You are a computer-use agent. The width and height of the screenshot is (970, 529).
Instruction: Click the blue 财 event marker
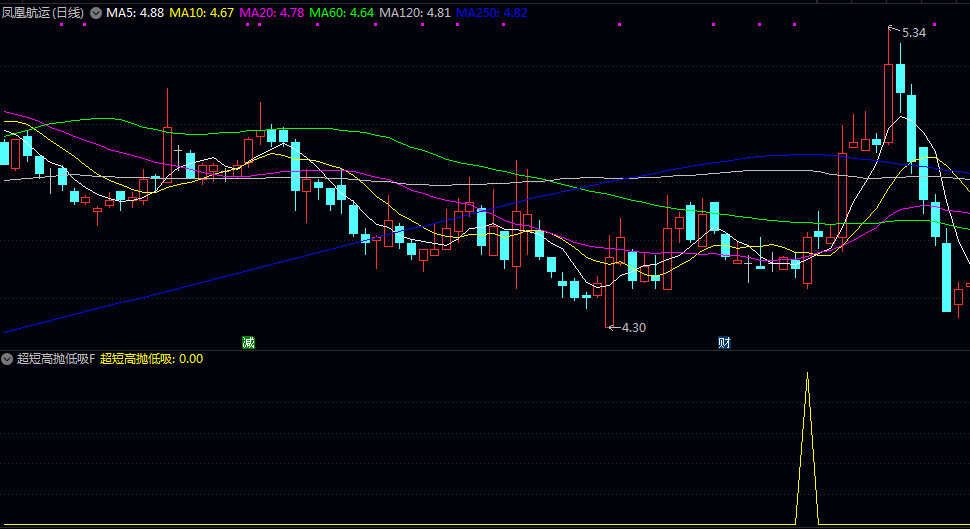pos(724,343)
